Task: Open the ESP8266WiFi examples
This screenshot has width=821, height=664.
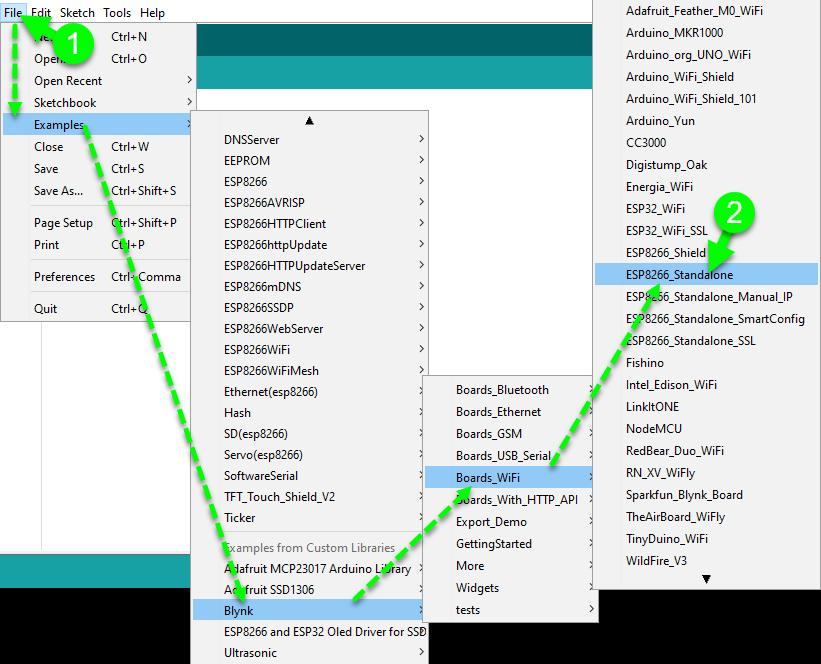Action: 309,349
